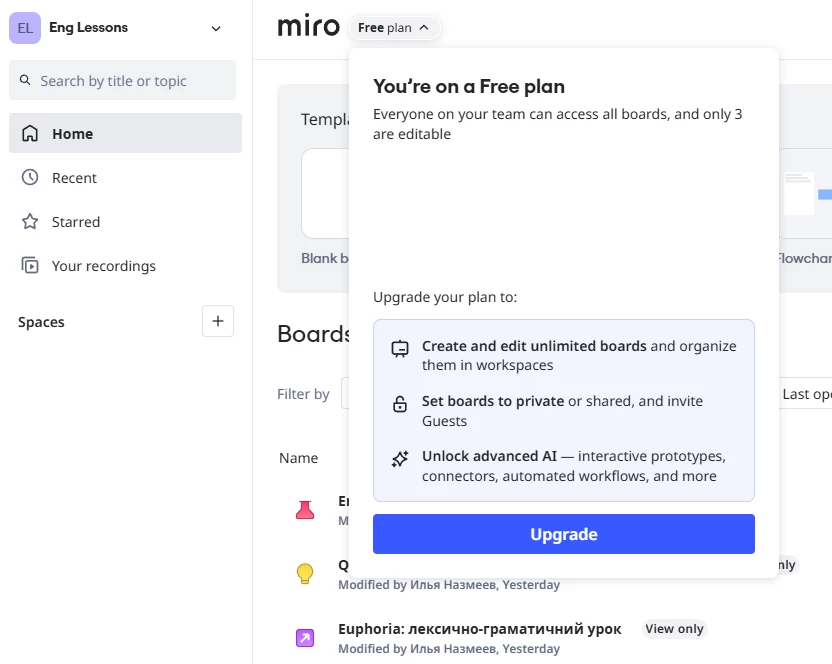The width and height of the screenshot is (832, 664).
Task: Click the View only badge on Euphoria
Action: 674,629
